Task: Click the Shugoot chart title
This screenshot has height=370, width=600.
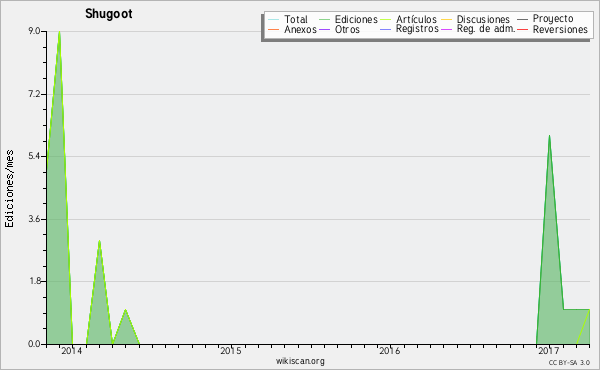Action: (x=109, y=14)
